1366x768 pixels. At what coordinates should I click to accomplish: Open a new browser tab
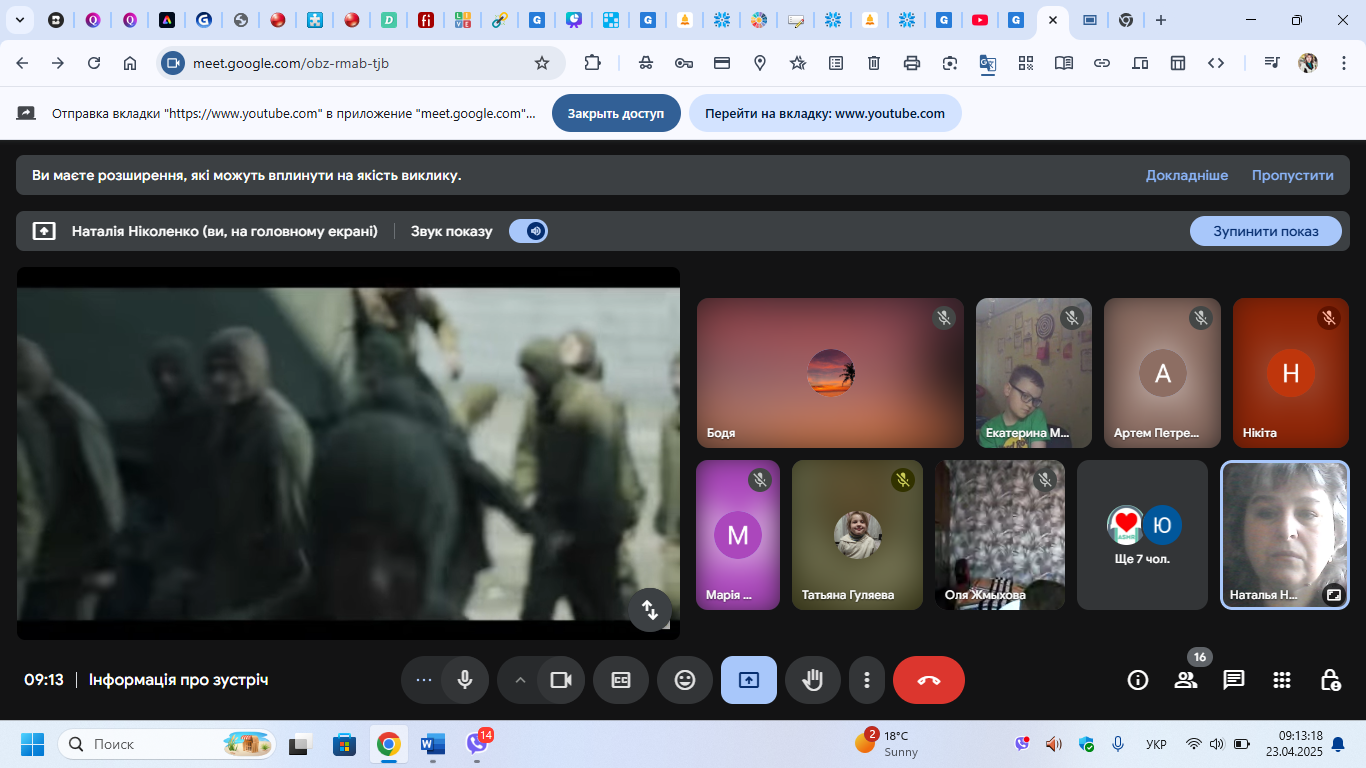(1160, 20)
